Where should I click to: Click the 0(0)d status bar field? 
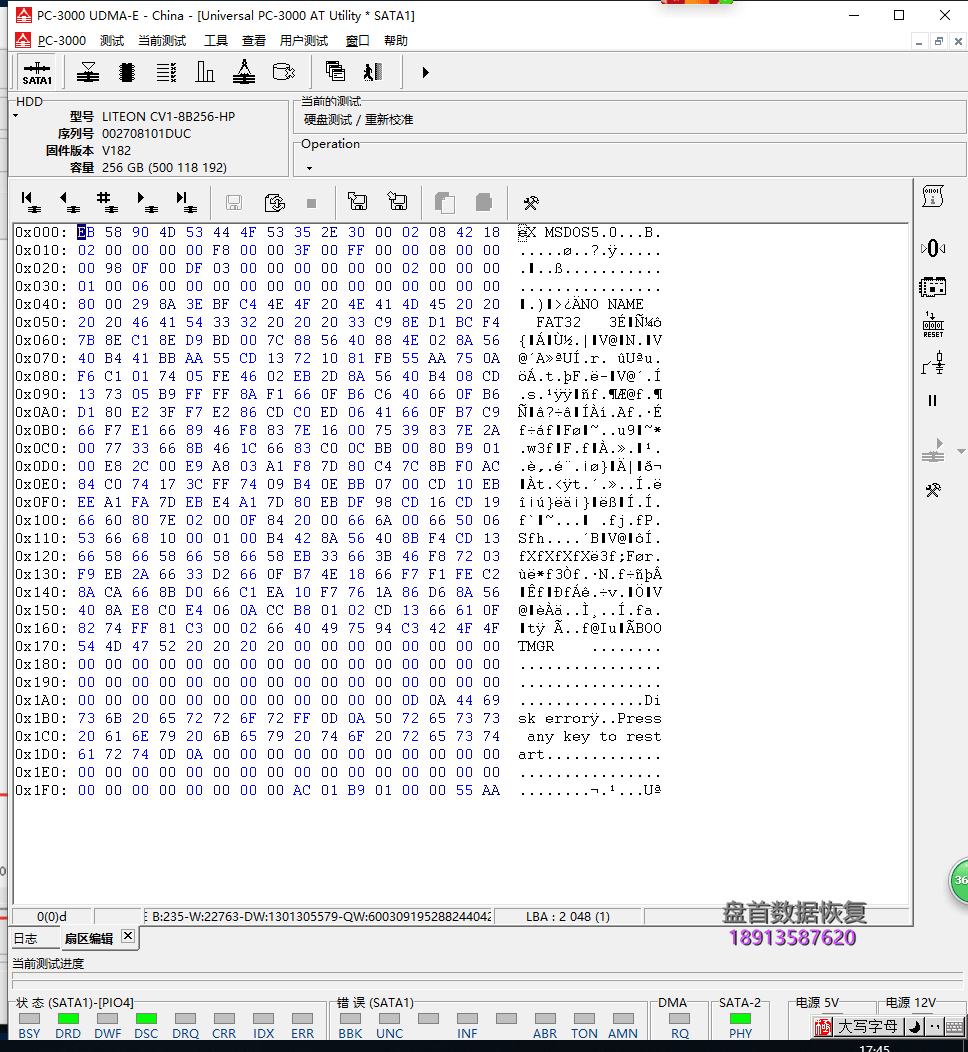[x=52, y=916]
